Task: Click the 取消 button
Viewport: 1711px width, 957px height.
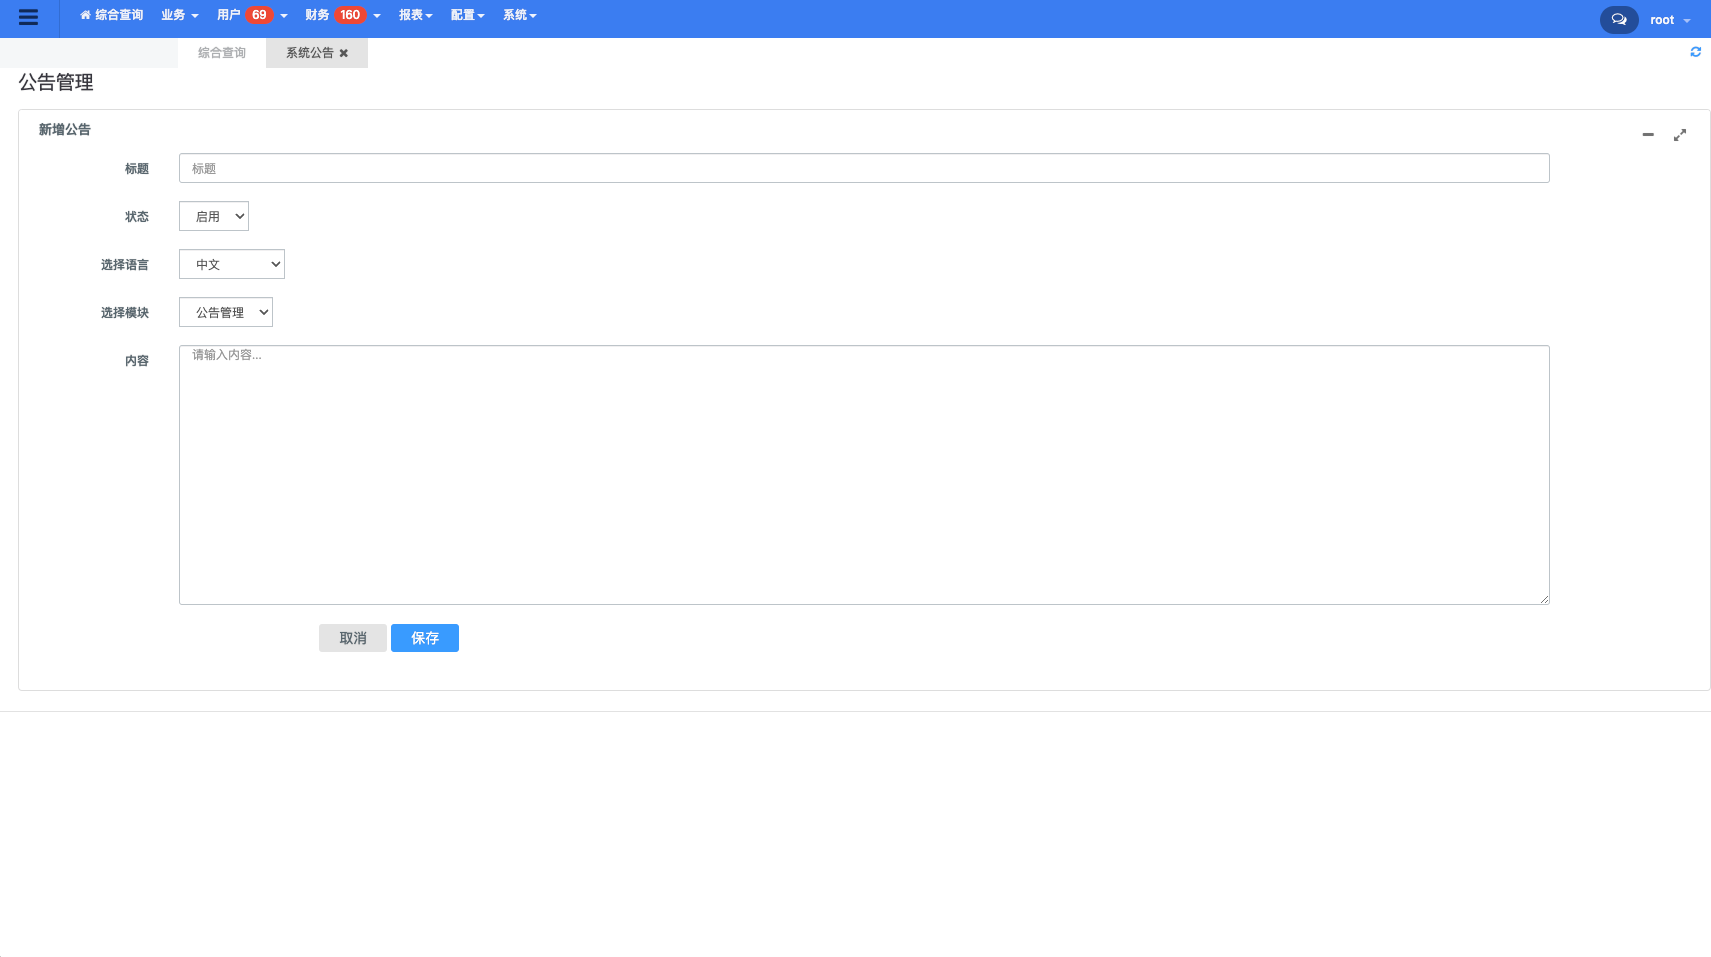Action: click(x=353, y=638)
